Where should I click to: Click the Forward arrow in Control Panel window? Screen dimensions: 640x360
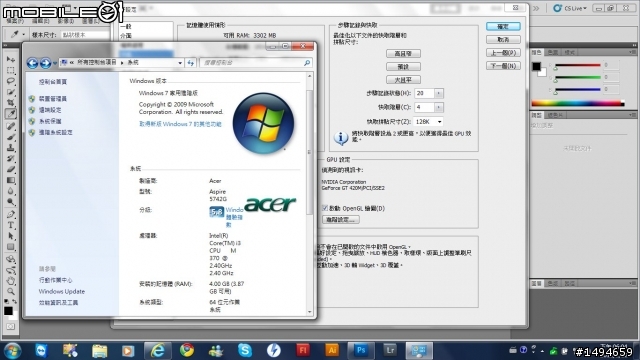click(x=45, y=63)
